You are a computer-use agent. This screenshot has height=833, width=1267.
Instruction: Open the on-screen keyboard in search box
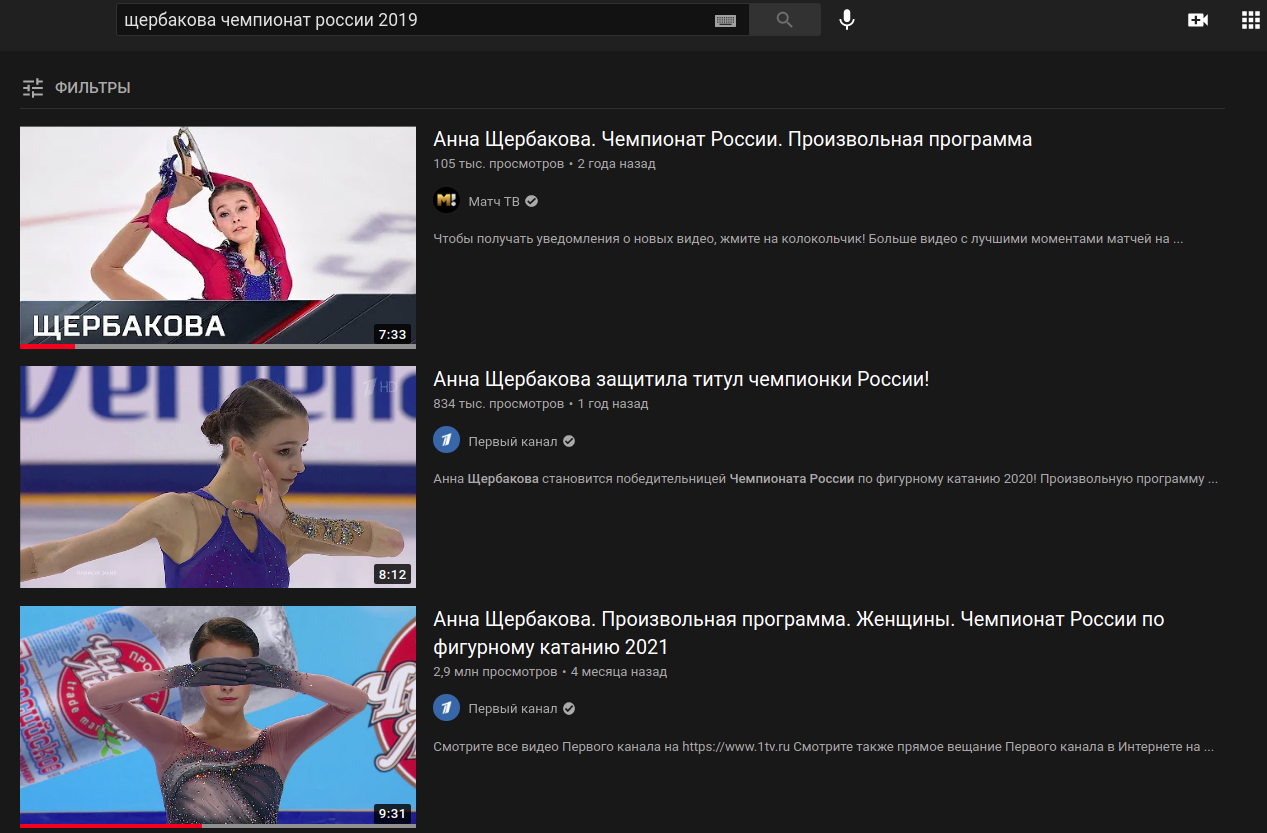tap(725, 20)
